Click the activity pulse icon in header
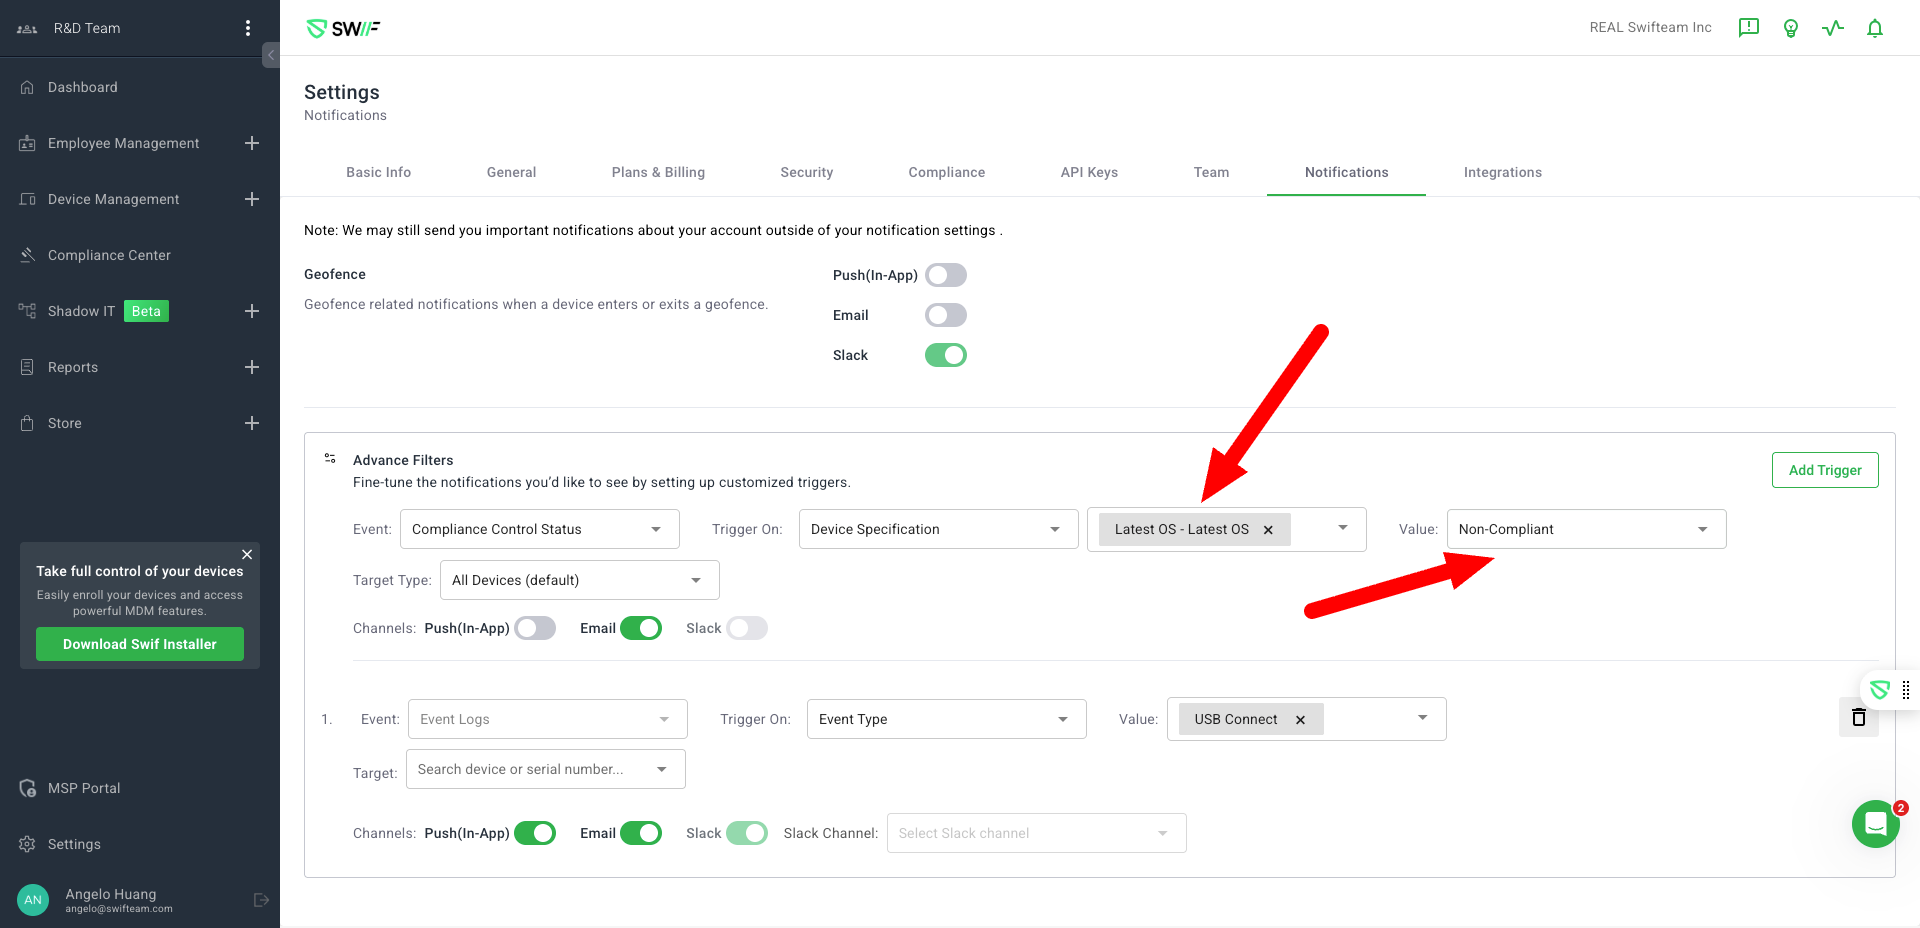This screenshot has width=1920, height=928. pos(1832,28)
